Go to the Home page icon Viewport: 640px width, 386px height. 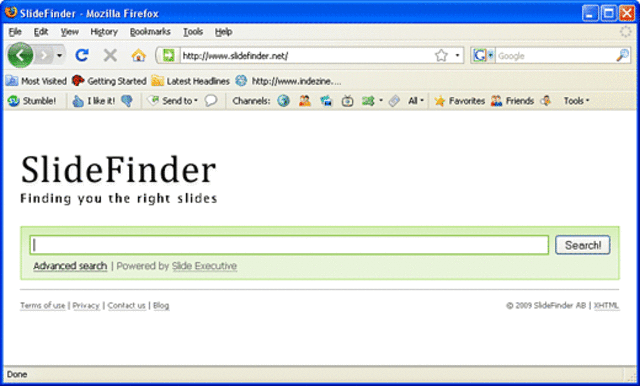(x=139, y=55)
